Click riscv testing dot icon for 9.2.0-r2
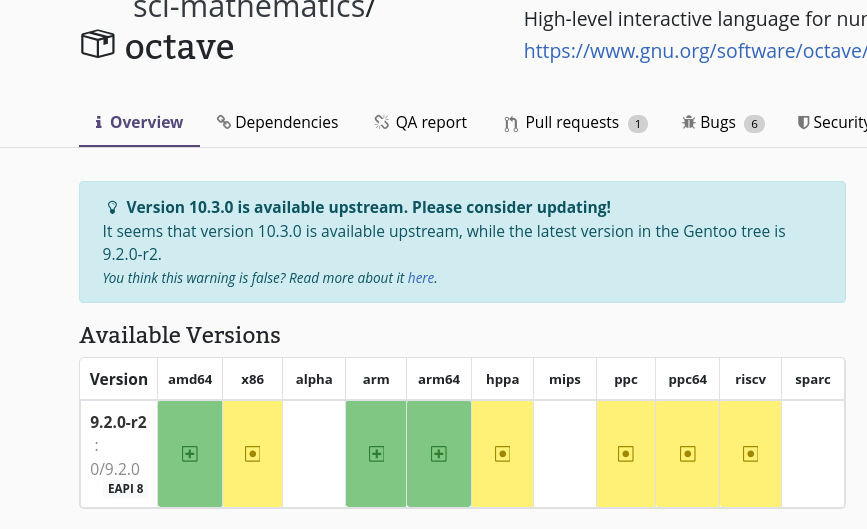 click(750, 454)
